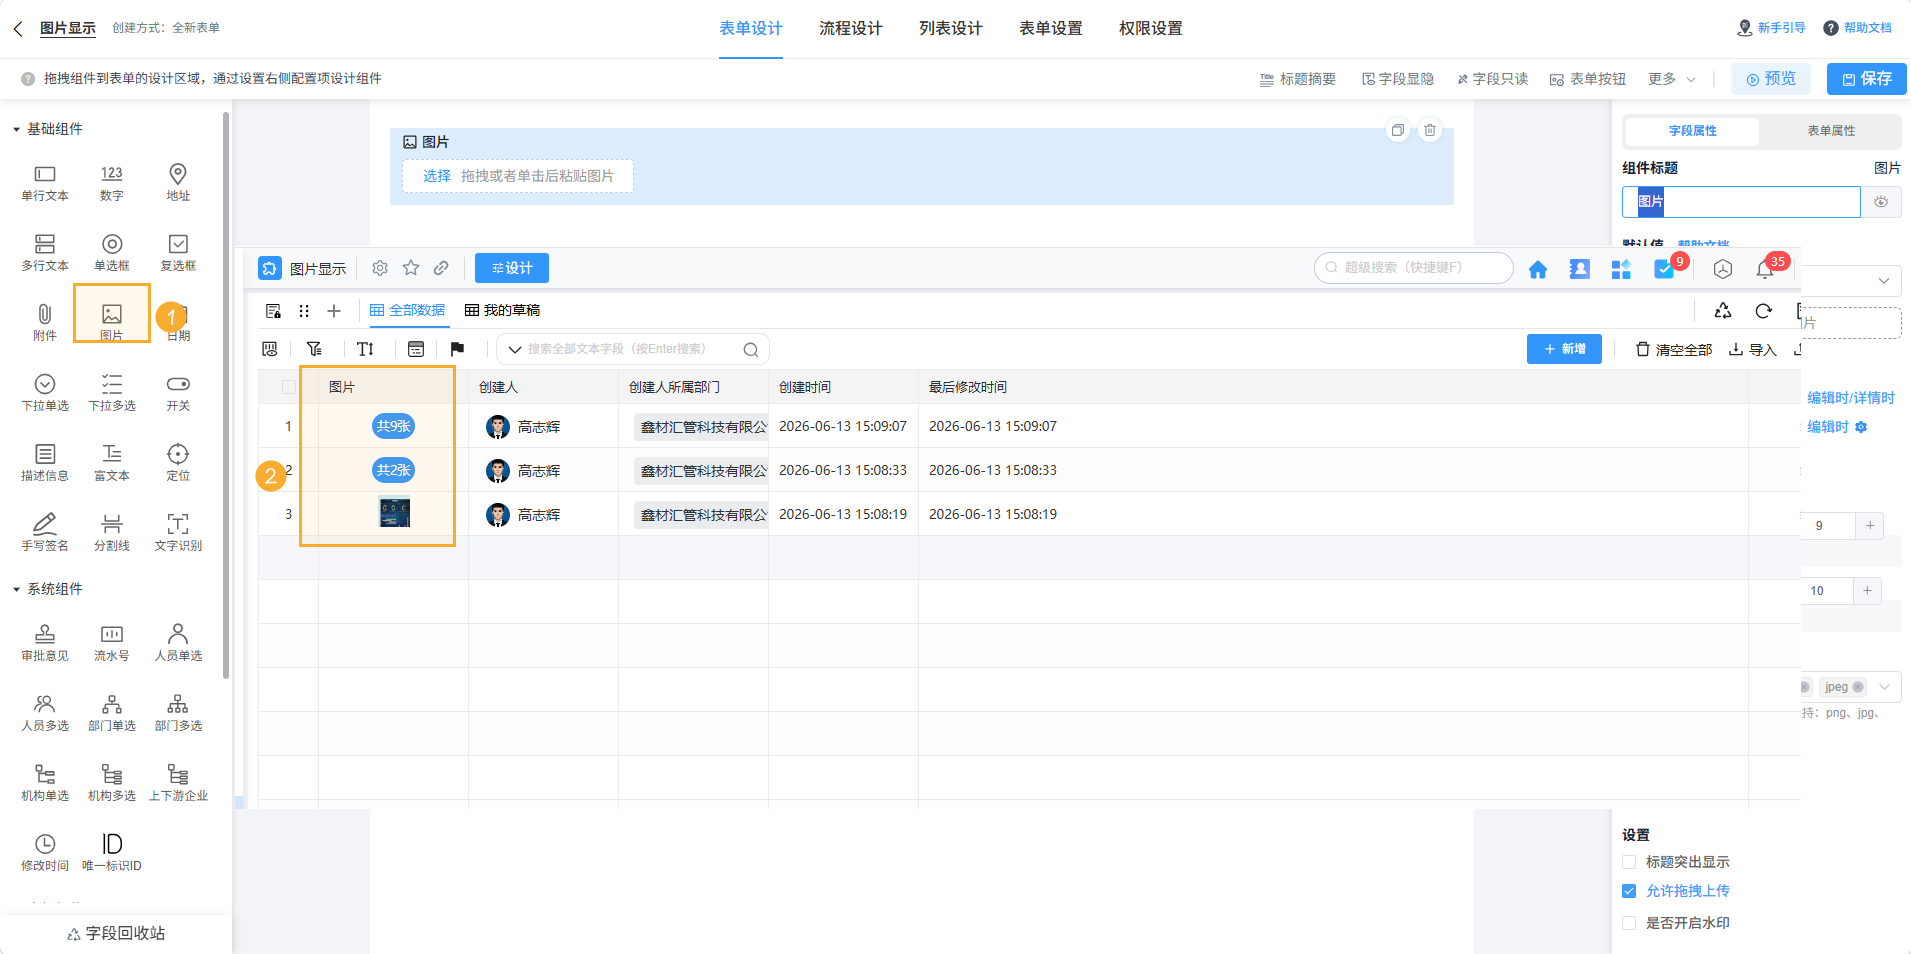The image size is (1911, 954).
Task: Delete the 图片 field with trash icon
Action: (x=1430, y=130)
